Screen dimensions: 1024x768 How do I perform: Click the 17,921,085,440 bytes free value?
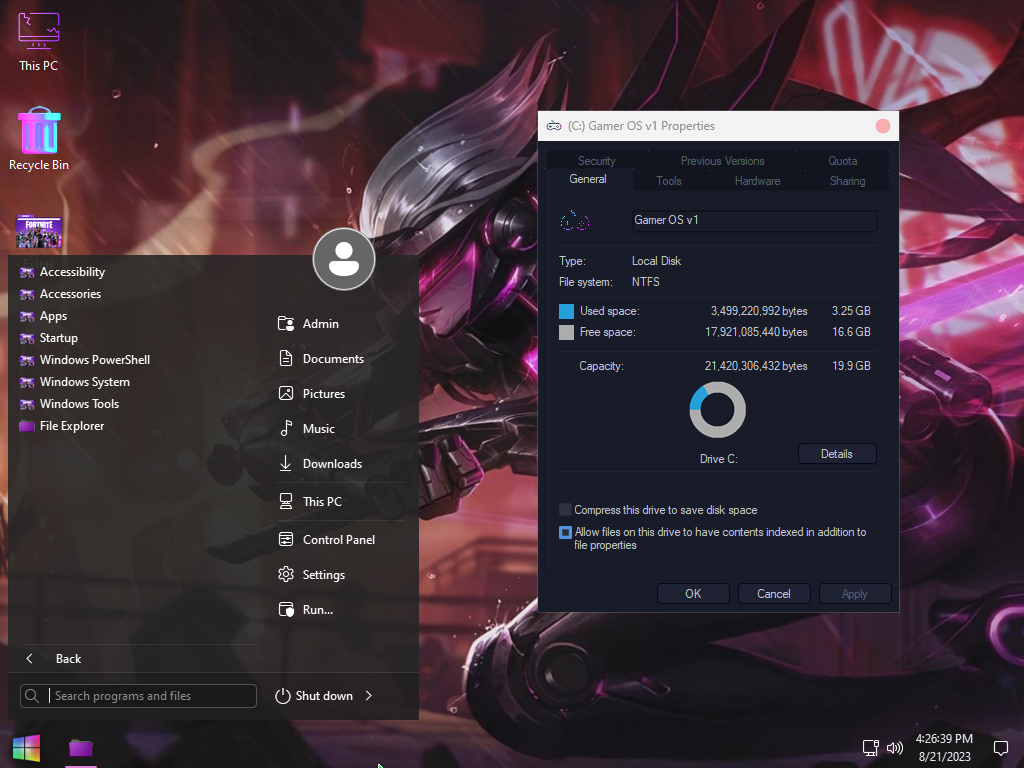pyautogui.click(x=756, y=332)
